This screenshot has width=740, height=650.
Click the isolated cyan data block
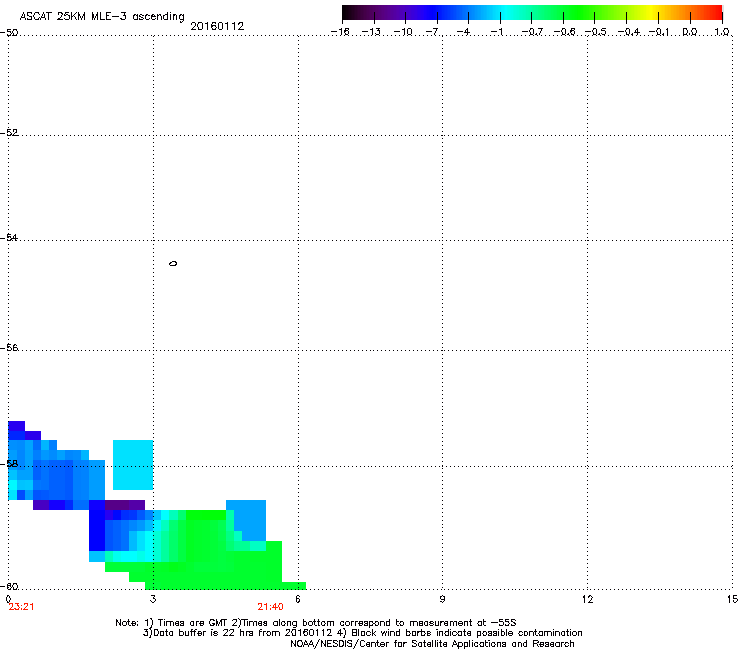[x=133, y=464]
